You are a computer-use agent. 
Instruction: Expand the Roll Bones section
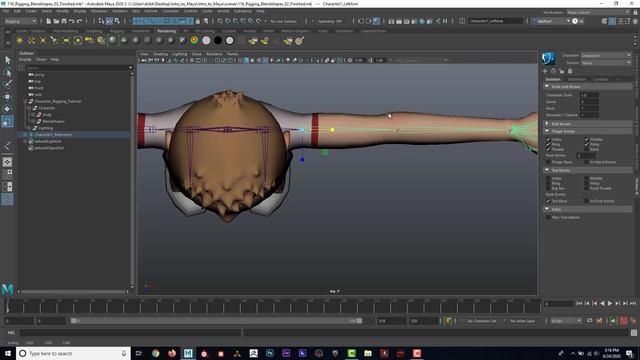(x=547, y=124)
